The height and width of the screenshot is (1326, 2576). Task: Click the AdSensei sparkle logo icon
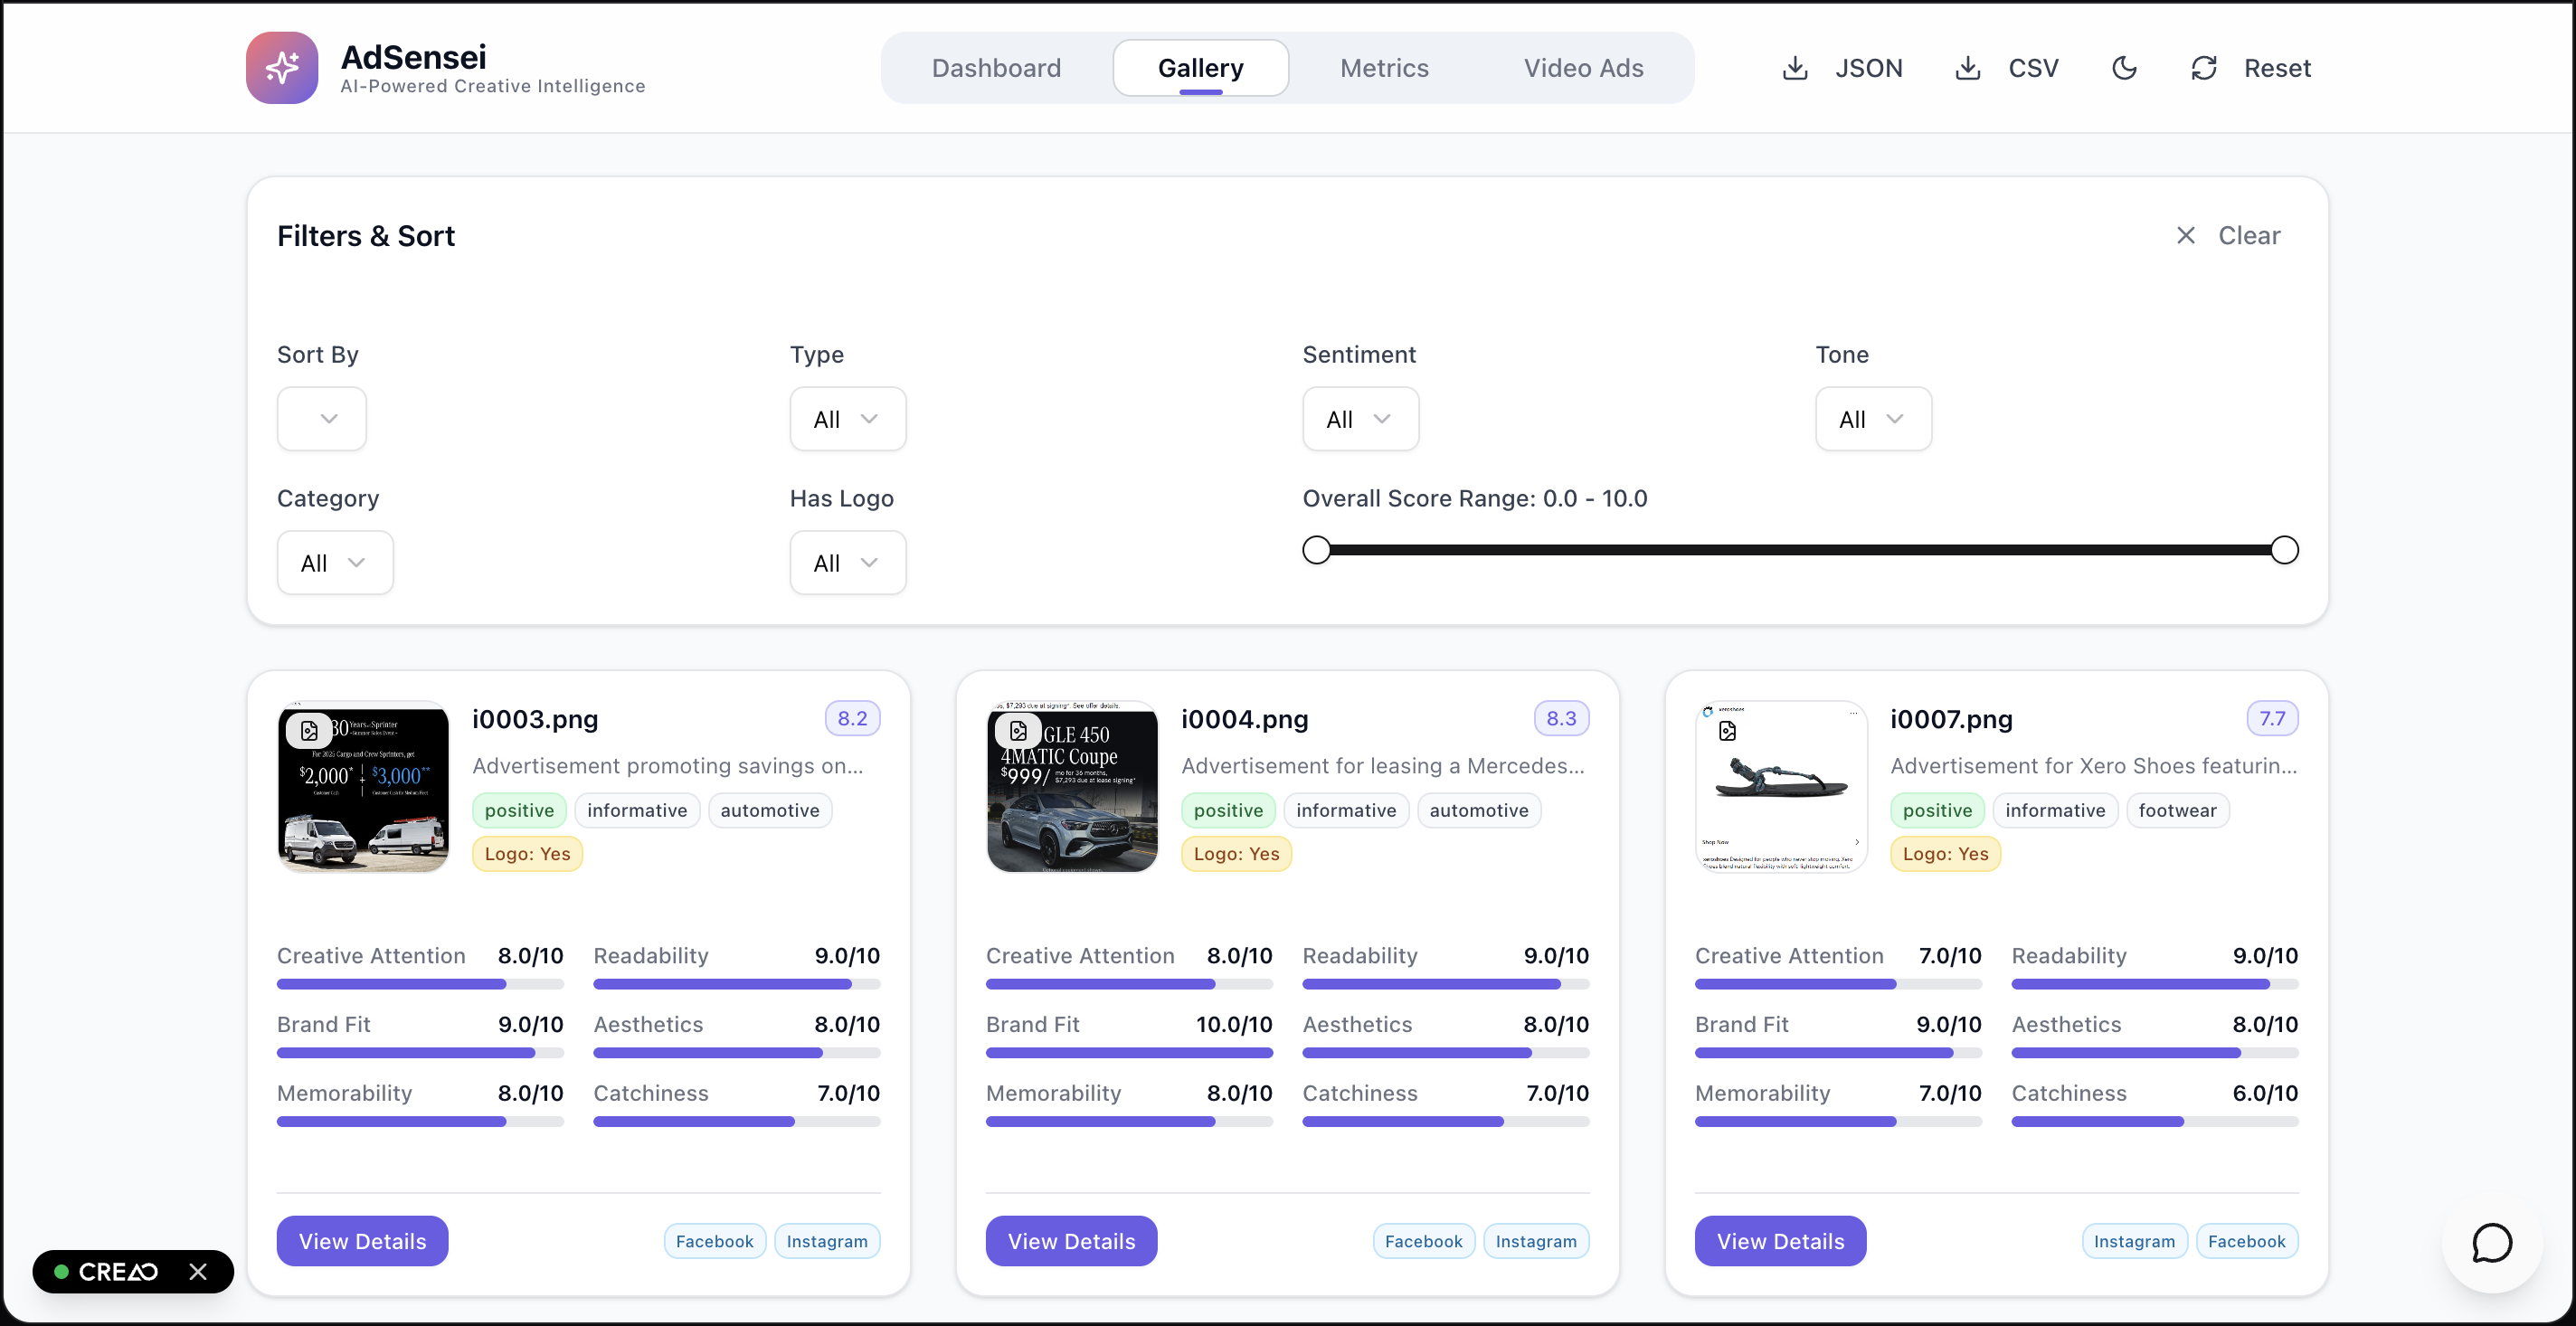[282, 68]
